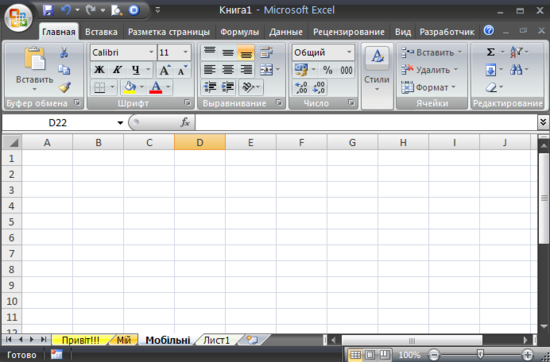Select the Привіт!!! sheet tab
The height and width of the screenshot is (362, 550).
80,340
